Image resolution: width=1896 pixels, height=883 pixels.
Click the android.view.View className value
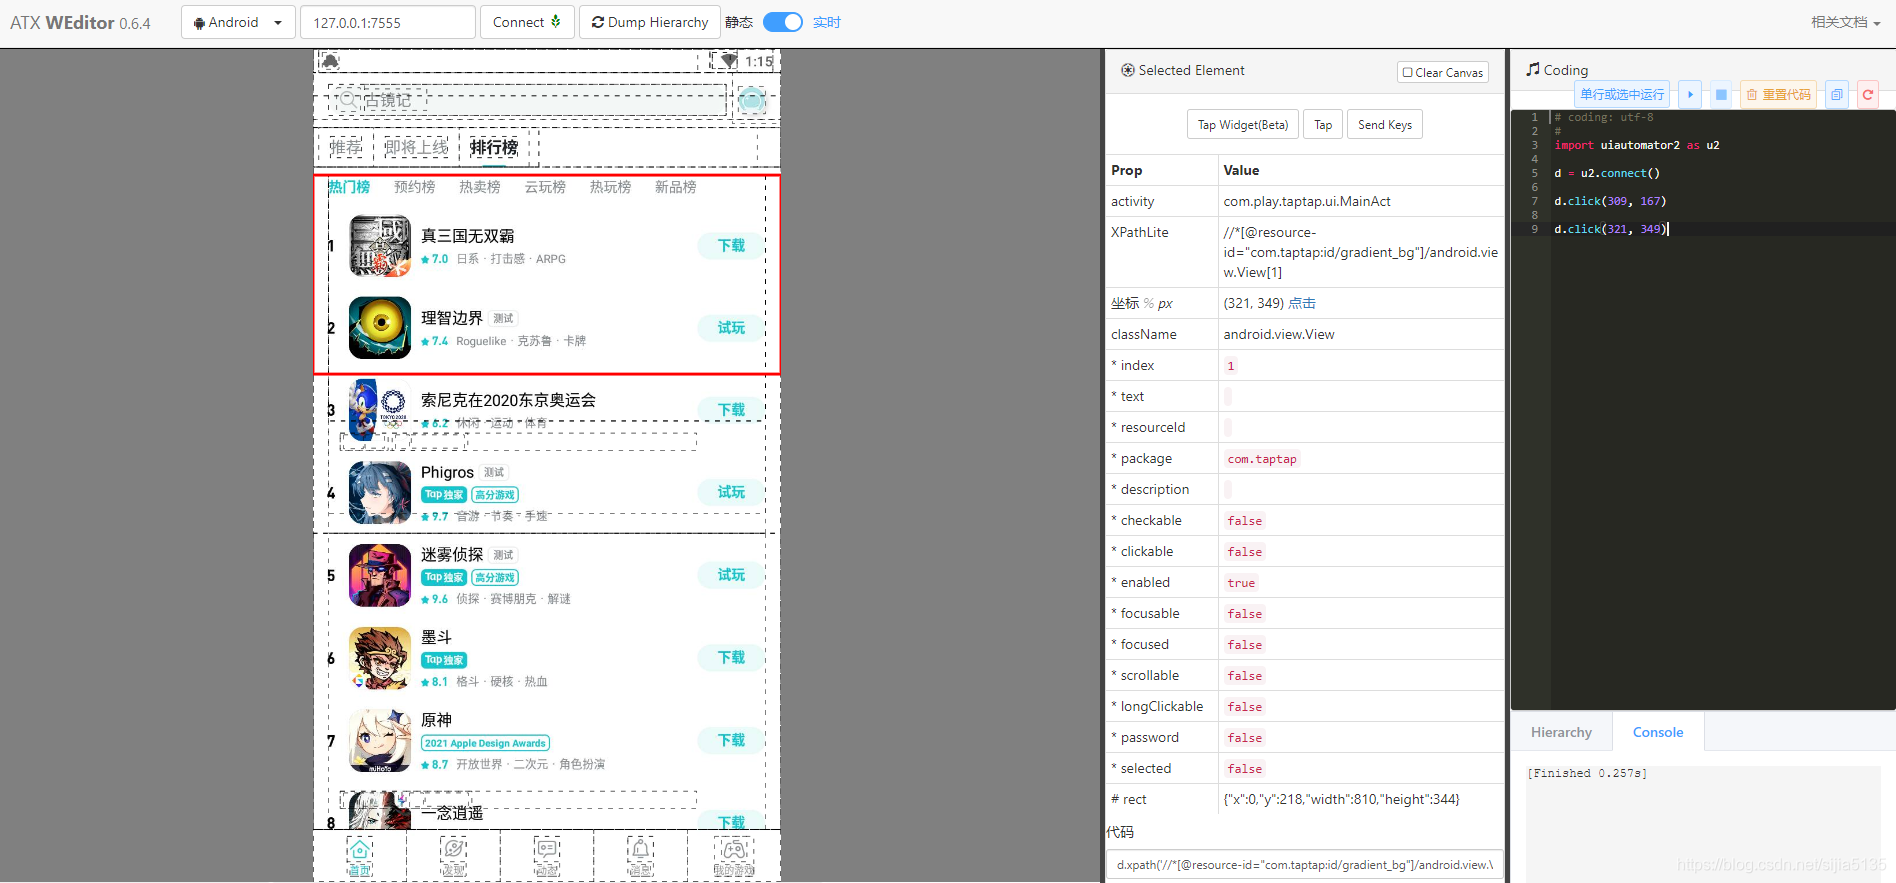[1279, 334]
